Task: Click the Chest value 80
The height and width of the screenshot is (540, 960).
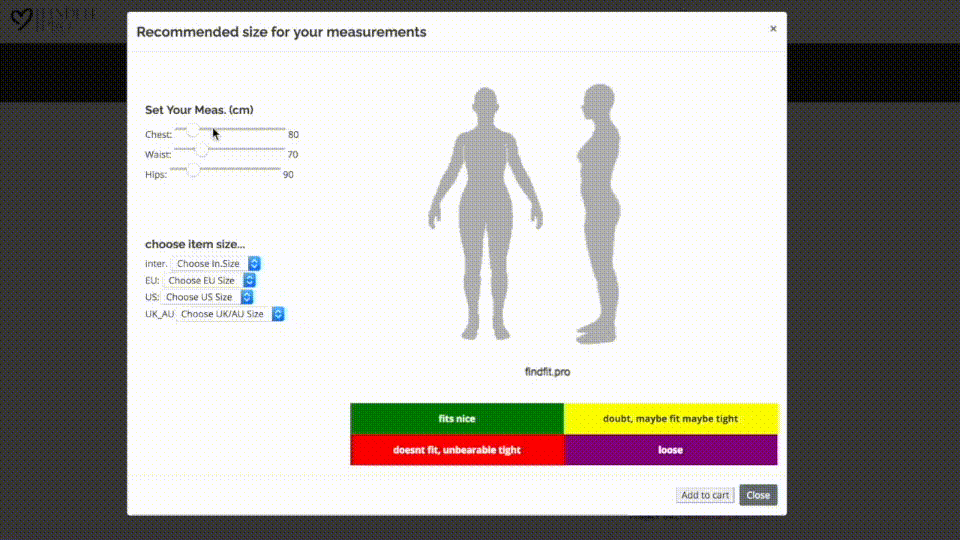Action: (293, 135)
